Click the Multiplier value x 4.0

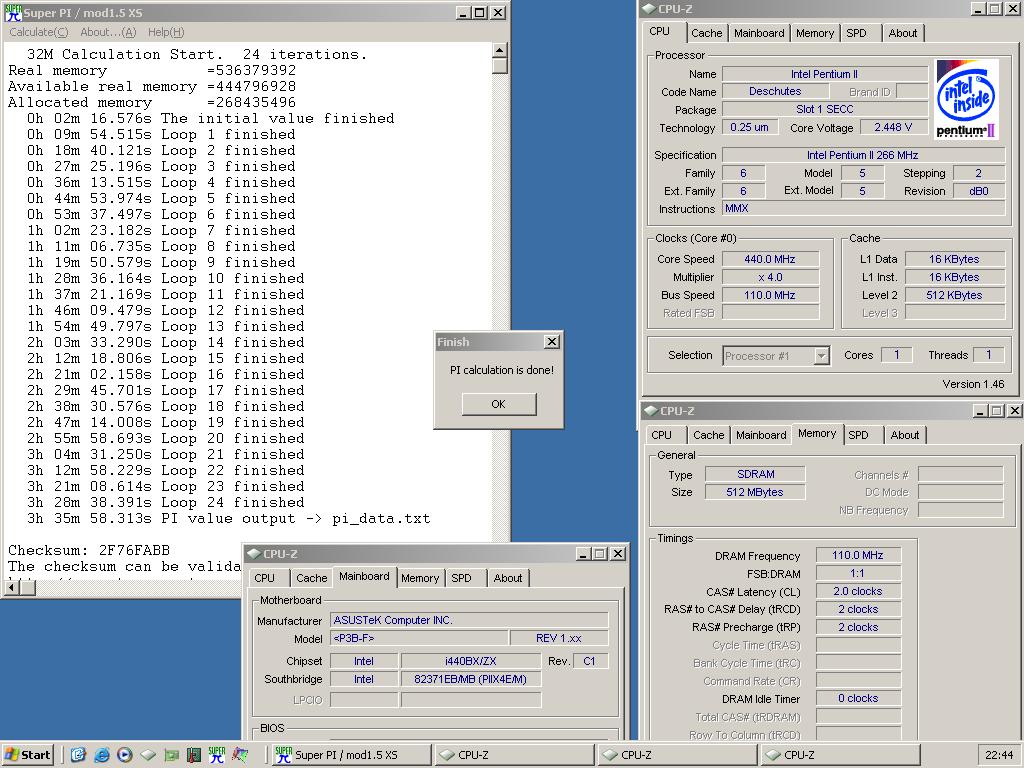[x=770, y=278]
